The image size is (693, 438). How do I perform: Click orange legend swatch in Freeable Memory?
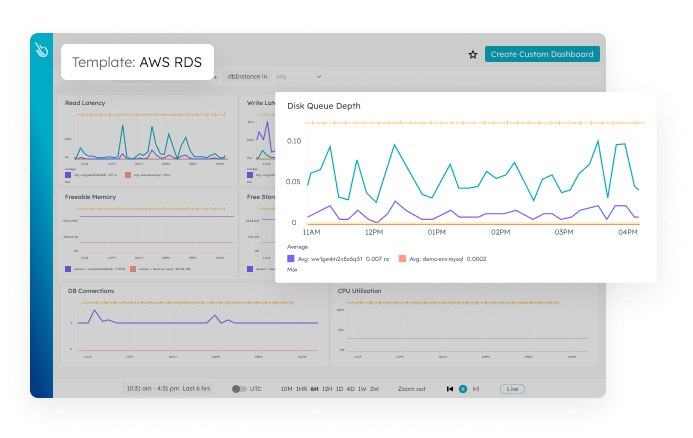click(133, 269)
